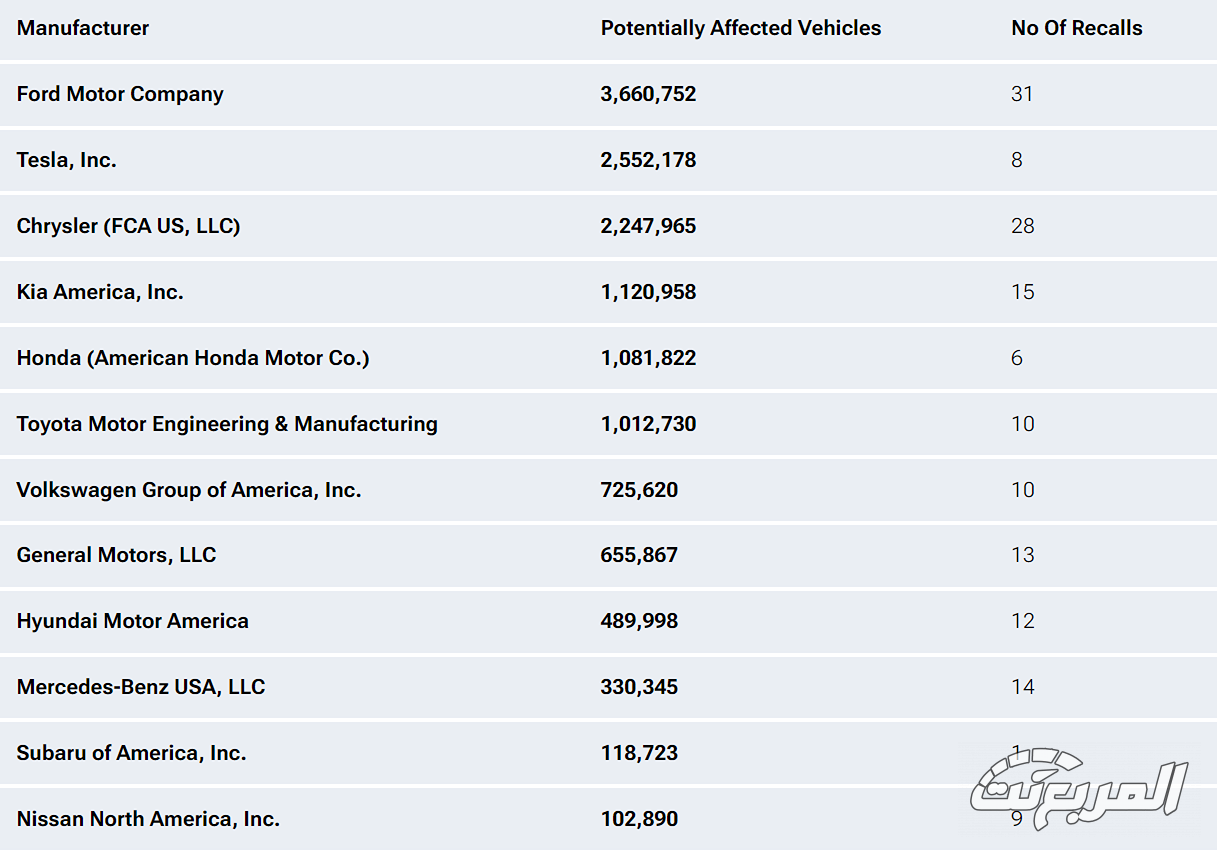Click Ford's 3,660,752 affected vehicles value

point(648,94)
